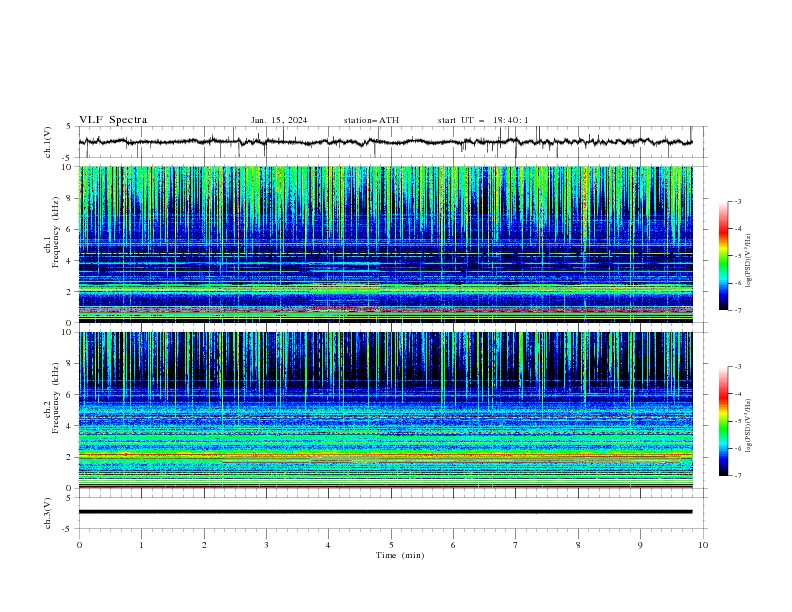This screenshot has width=792, height=612.
Task: Click the ch.1 PSD color bar
Action: click(x=723, y=256)
